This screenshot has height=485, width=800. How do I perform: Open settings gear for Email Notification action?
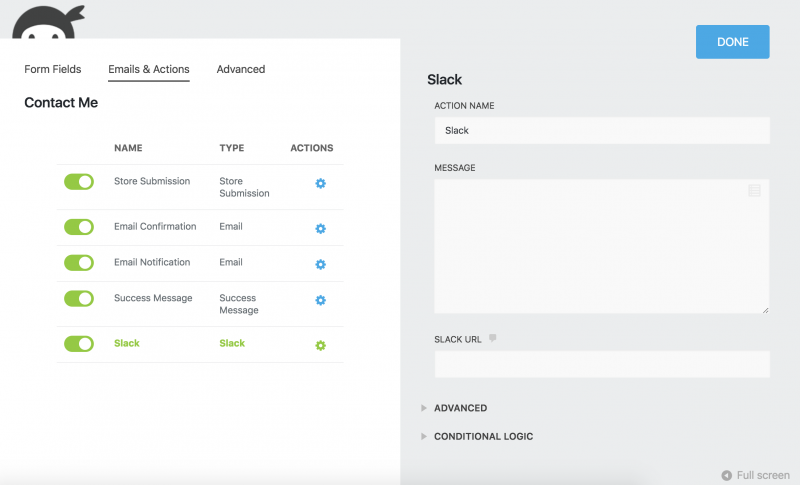click(320, 264)
